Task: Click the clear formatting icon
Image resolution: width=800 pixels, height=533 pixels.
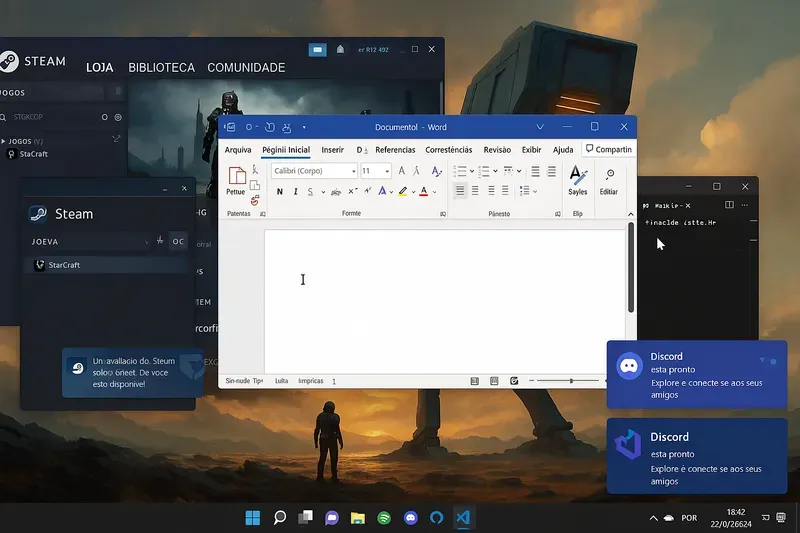Action: [x=436, y=171]
